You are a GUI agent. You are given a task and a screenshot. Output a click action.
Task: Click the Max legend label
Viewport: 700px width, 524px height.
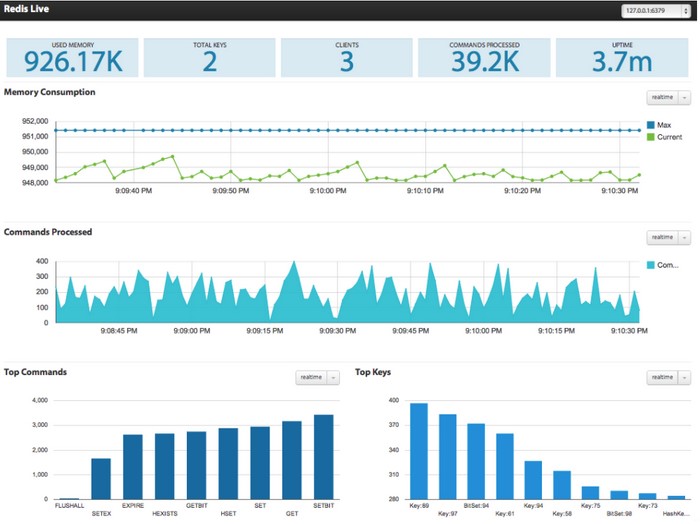(x=664, y=125)
